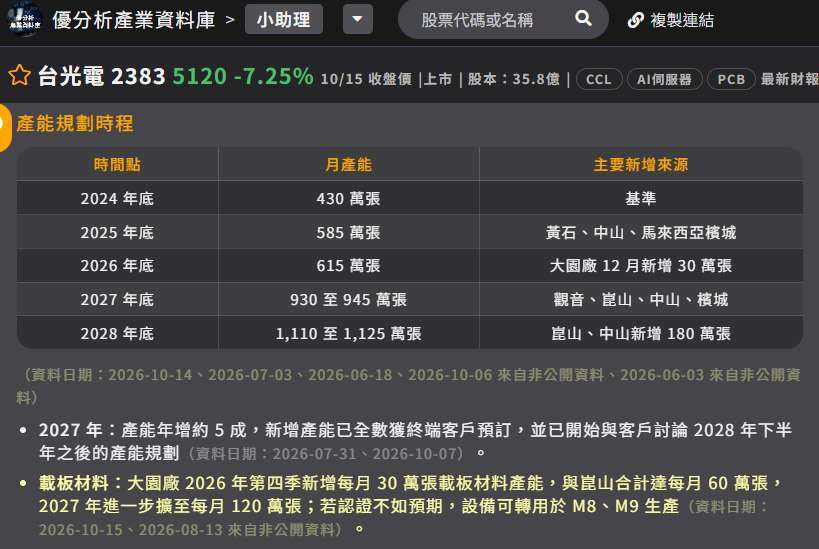
Task: Click 股本:35.8億 label
Action: pos(513,79)
